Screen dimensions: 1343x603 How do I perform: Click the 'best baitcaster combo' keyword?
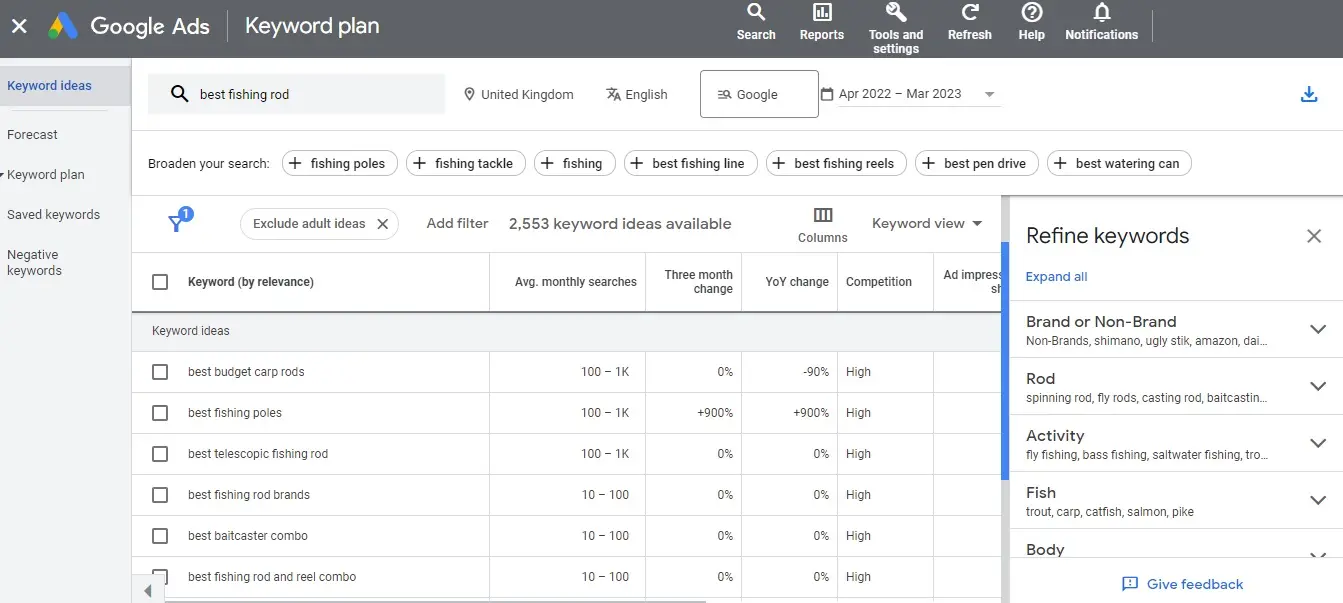(248, 536)
